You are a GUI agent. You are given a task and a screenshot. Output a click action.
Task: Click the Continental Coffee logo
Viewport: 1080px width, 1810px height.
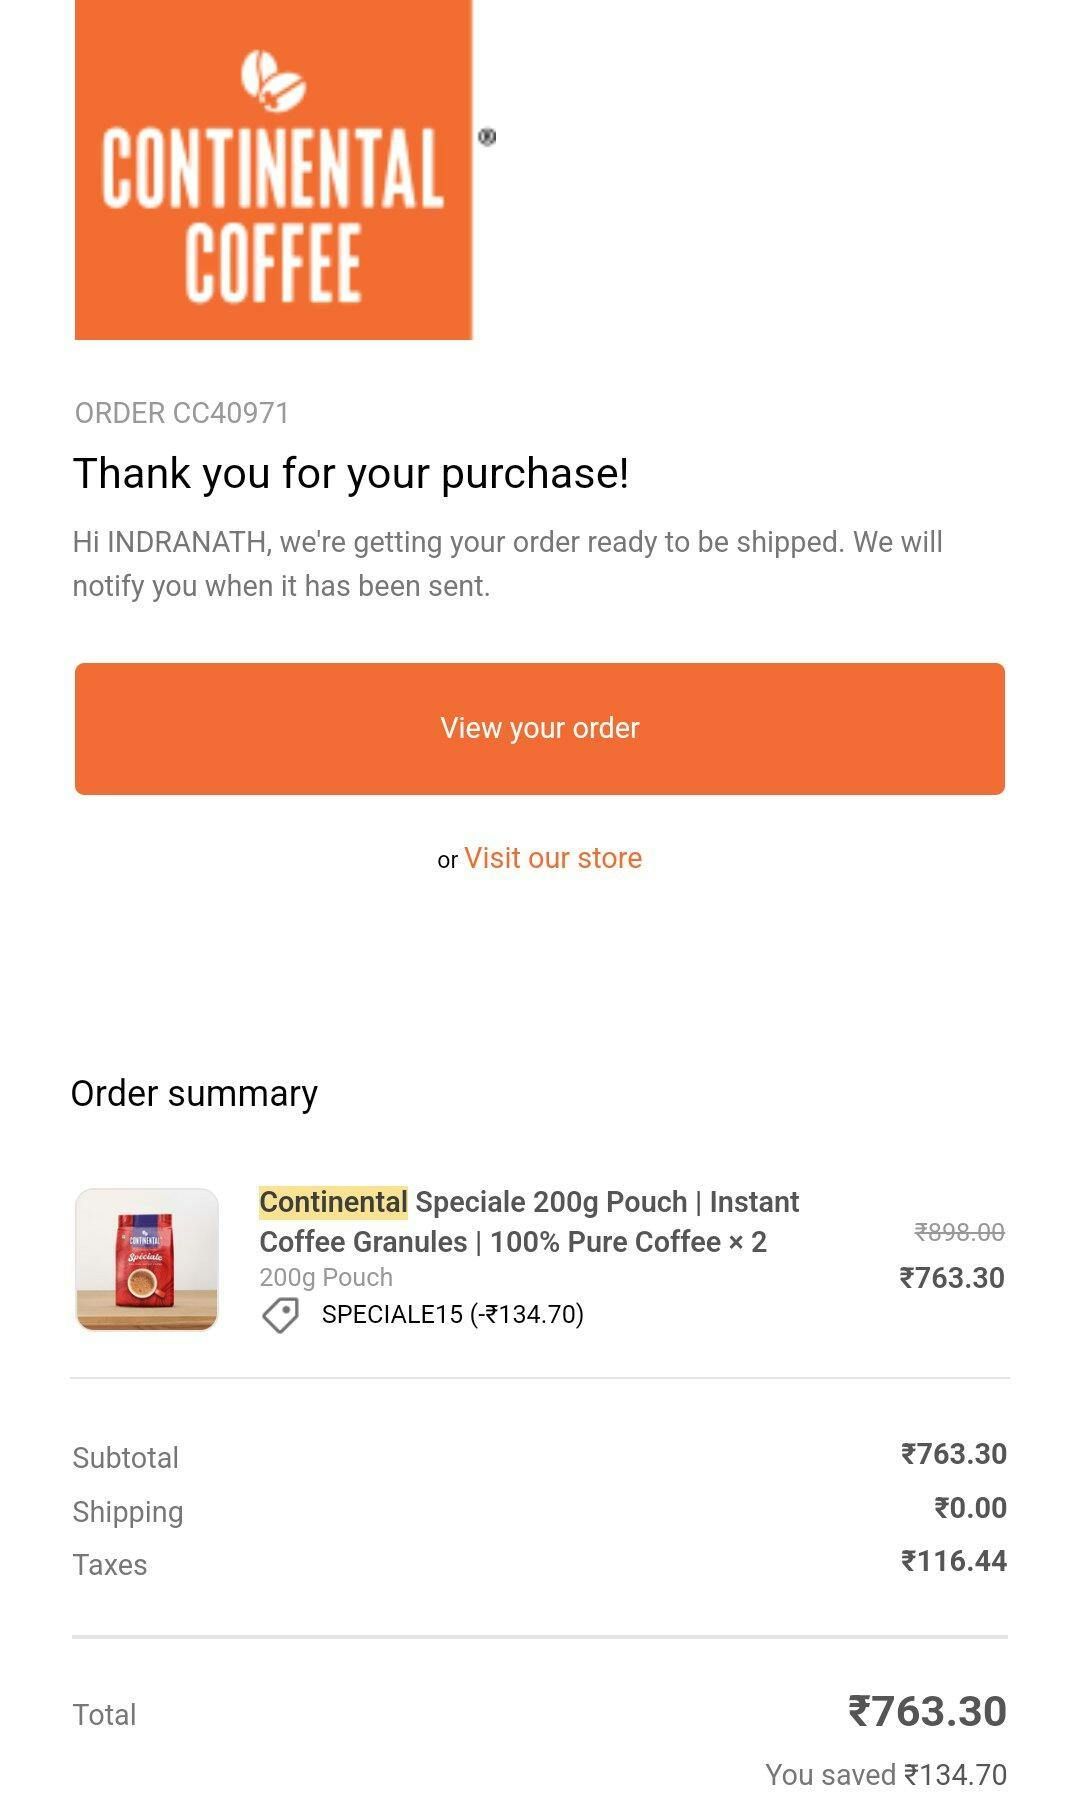[273, 170]
